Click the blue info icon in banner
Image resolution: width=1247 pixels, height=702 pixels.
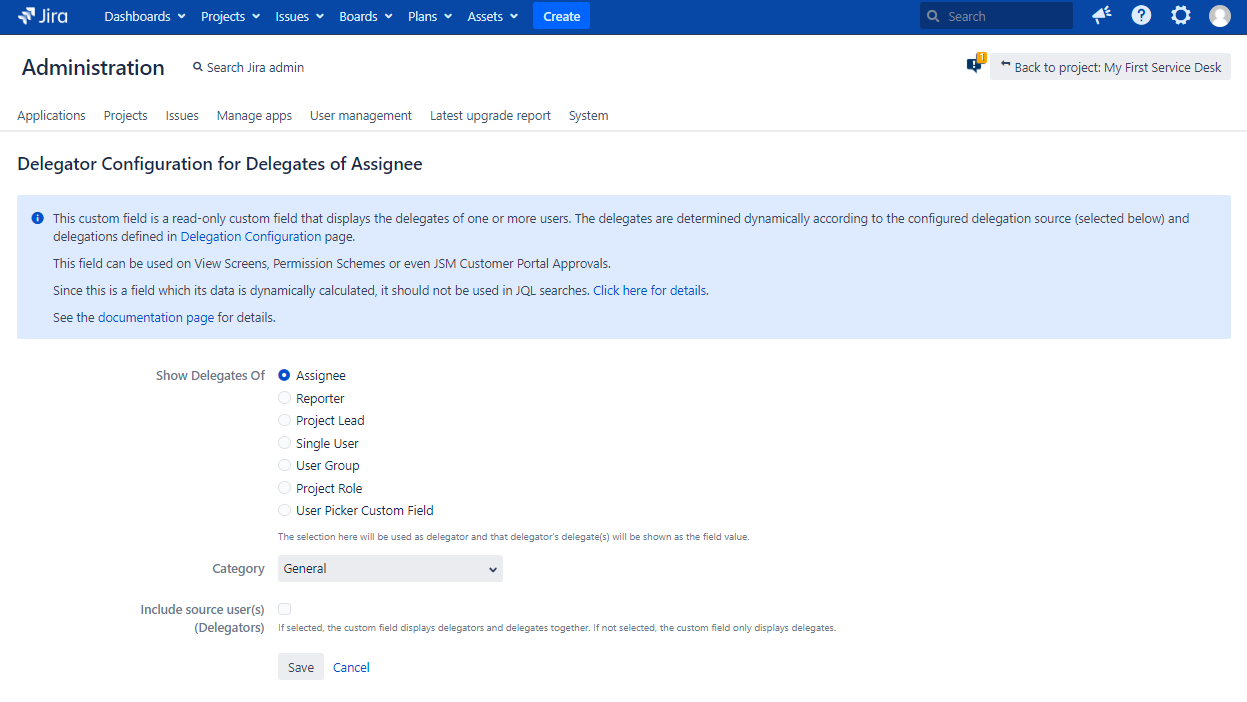coord(37,218)
